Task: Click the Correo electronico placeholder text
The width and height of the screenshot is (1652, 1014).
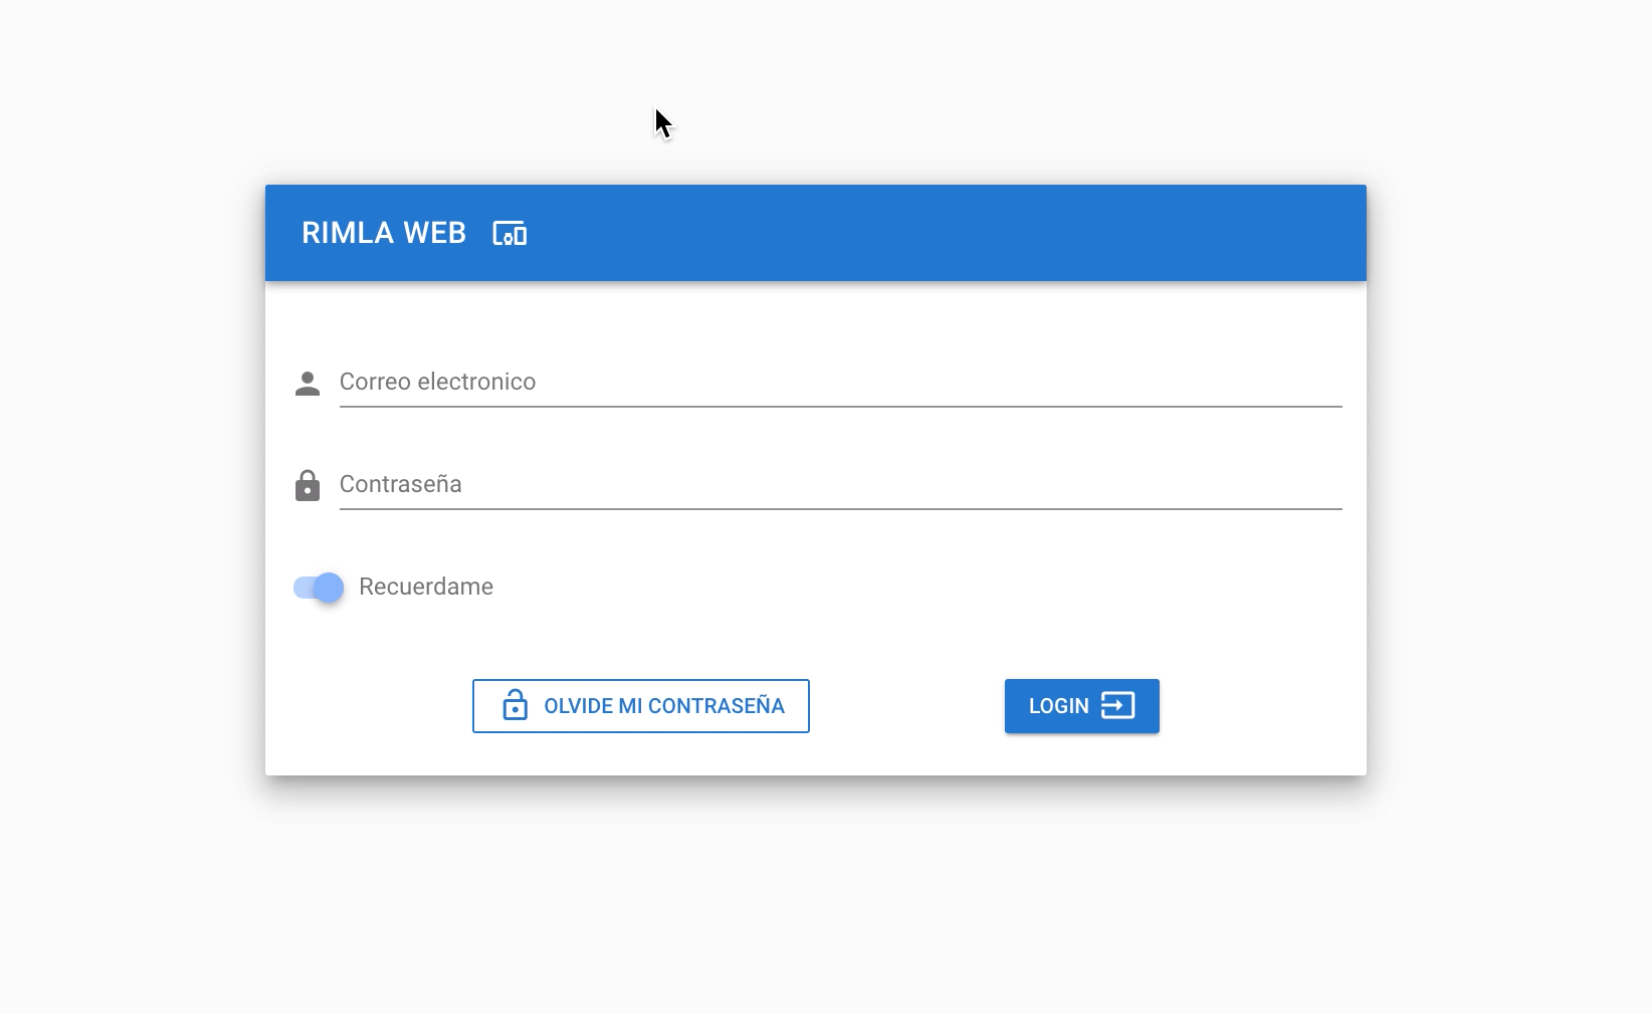Action: 438,382
